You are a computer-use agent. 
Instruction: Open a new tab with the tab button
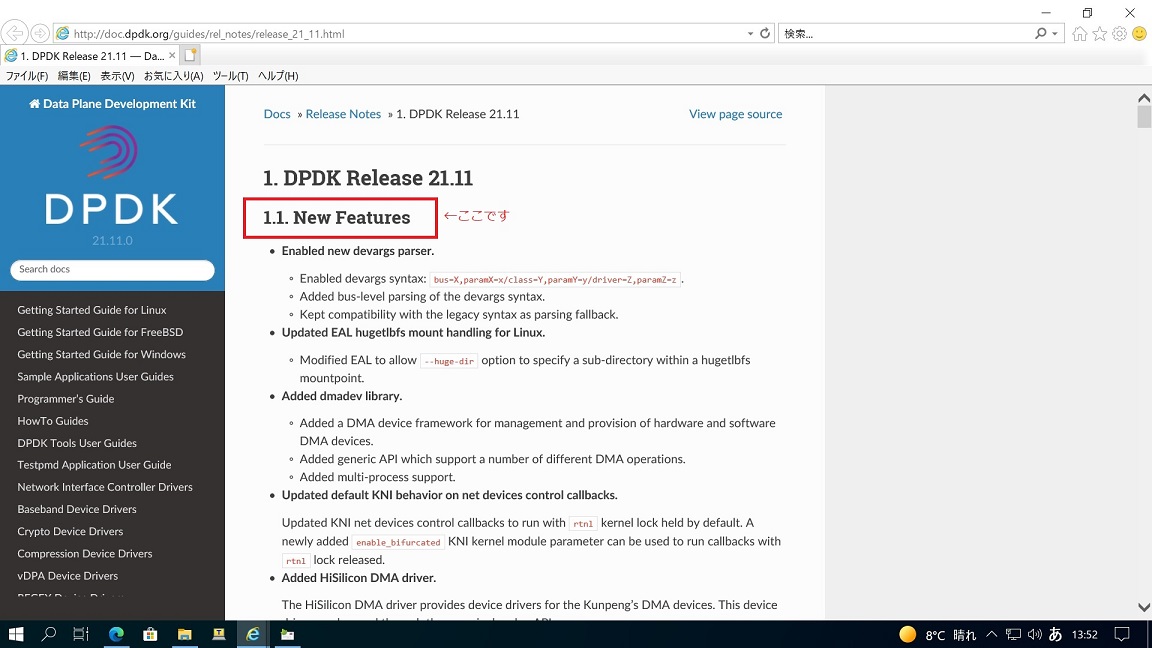(x=190, y=55)
